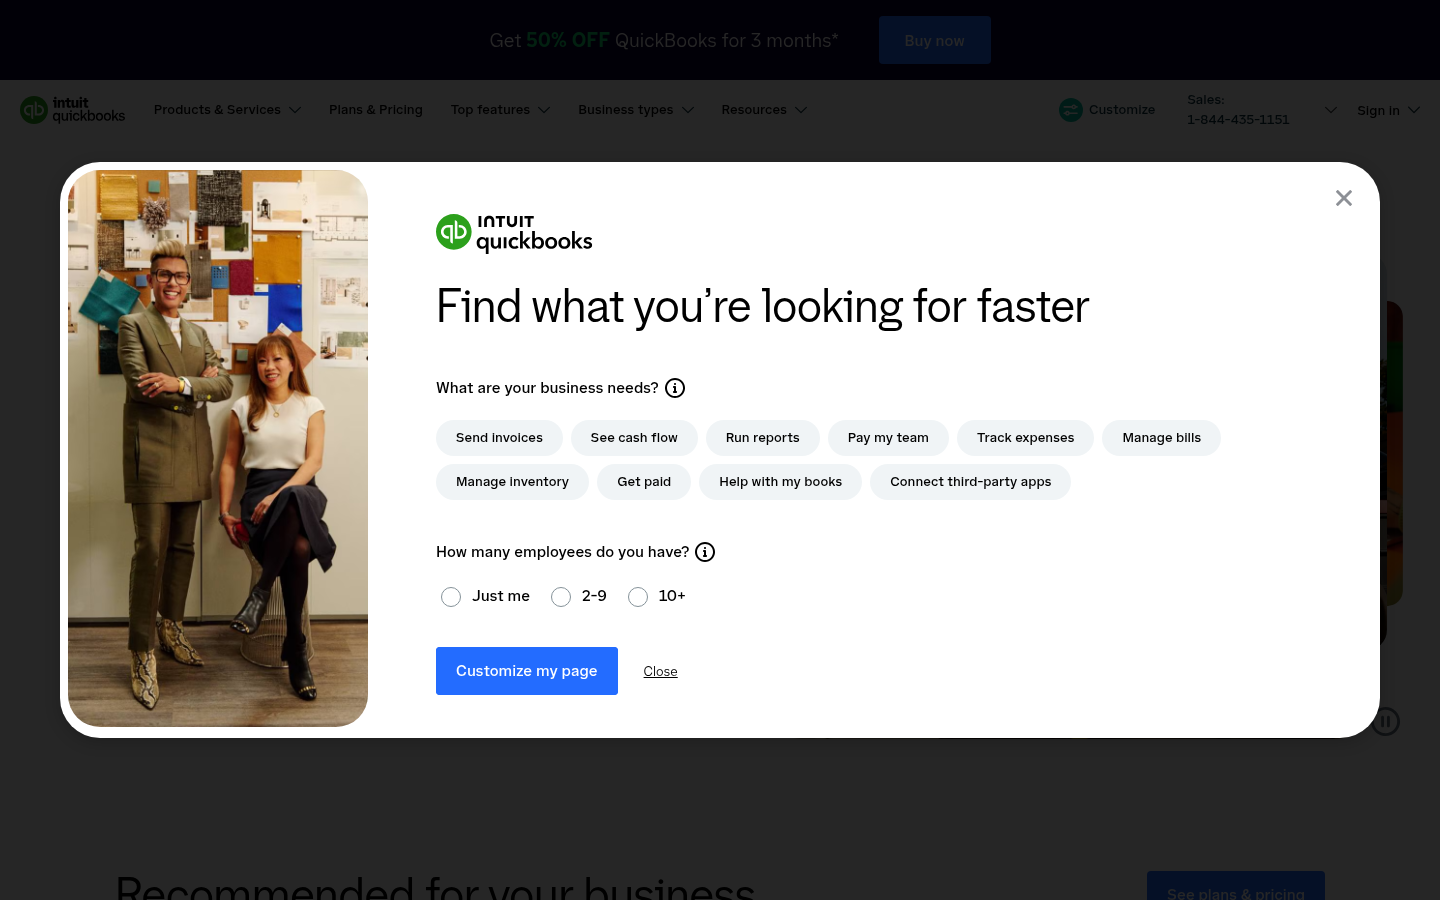Click the 50% OFF promo banner text

click(568, 40)
